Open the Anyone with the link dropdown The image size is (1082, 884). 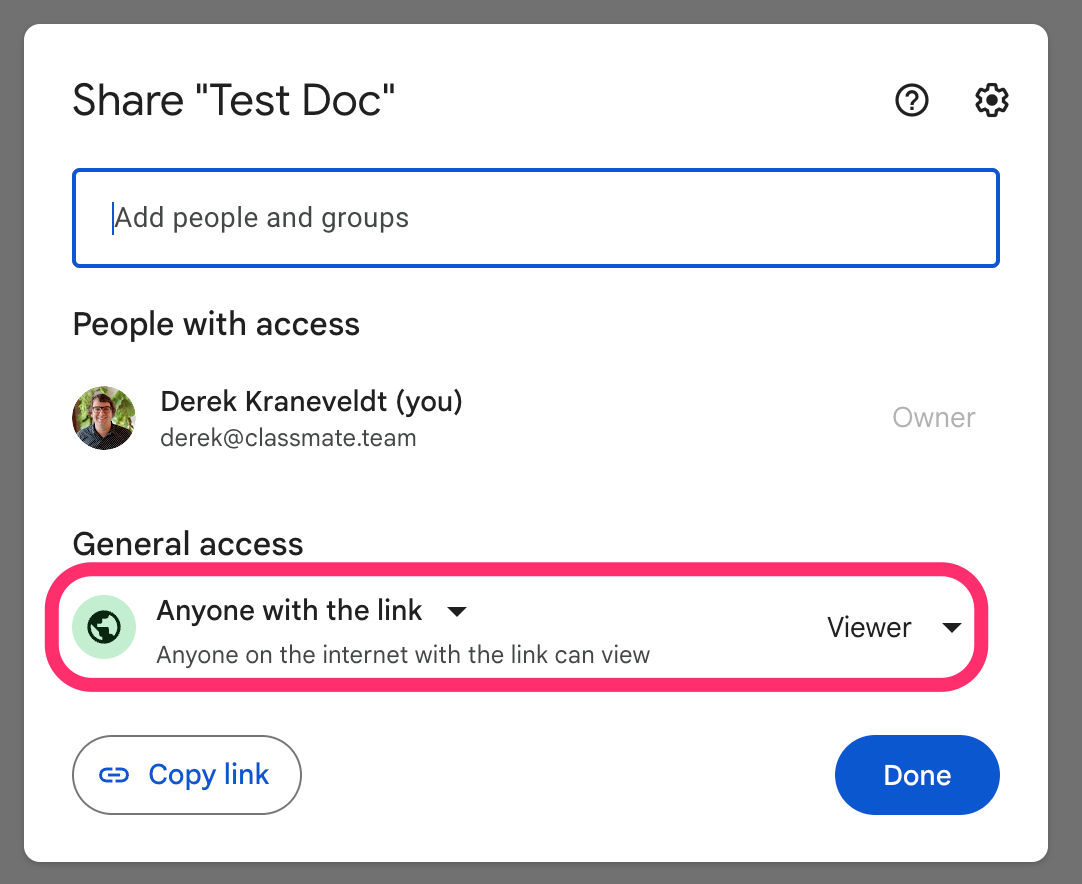click(x=313, y=611)
